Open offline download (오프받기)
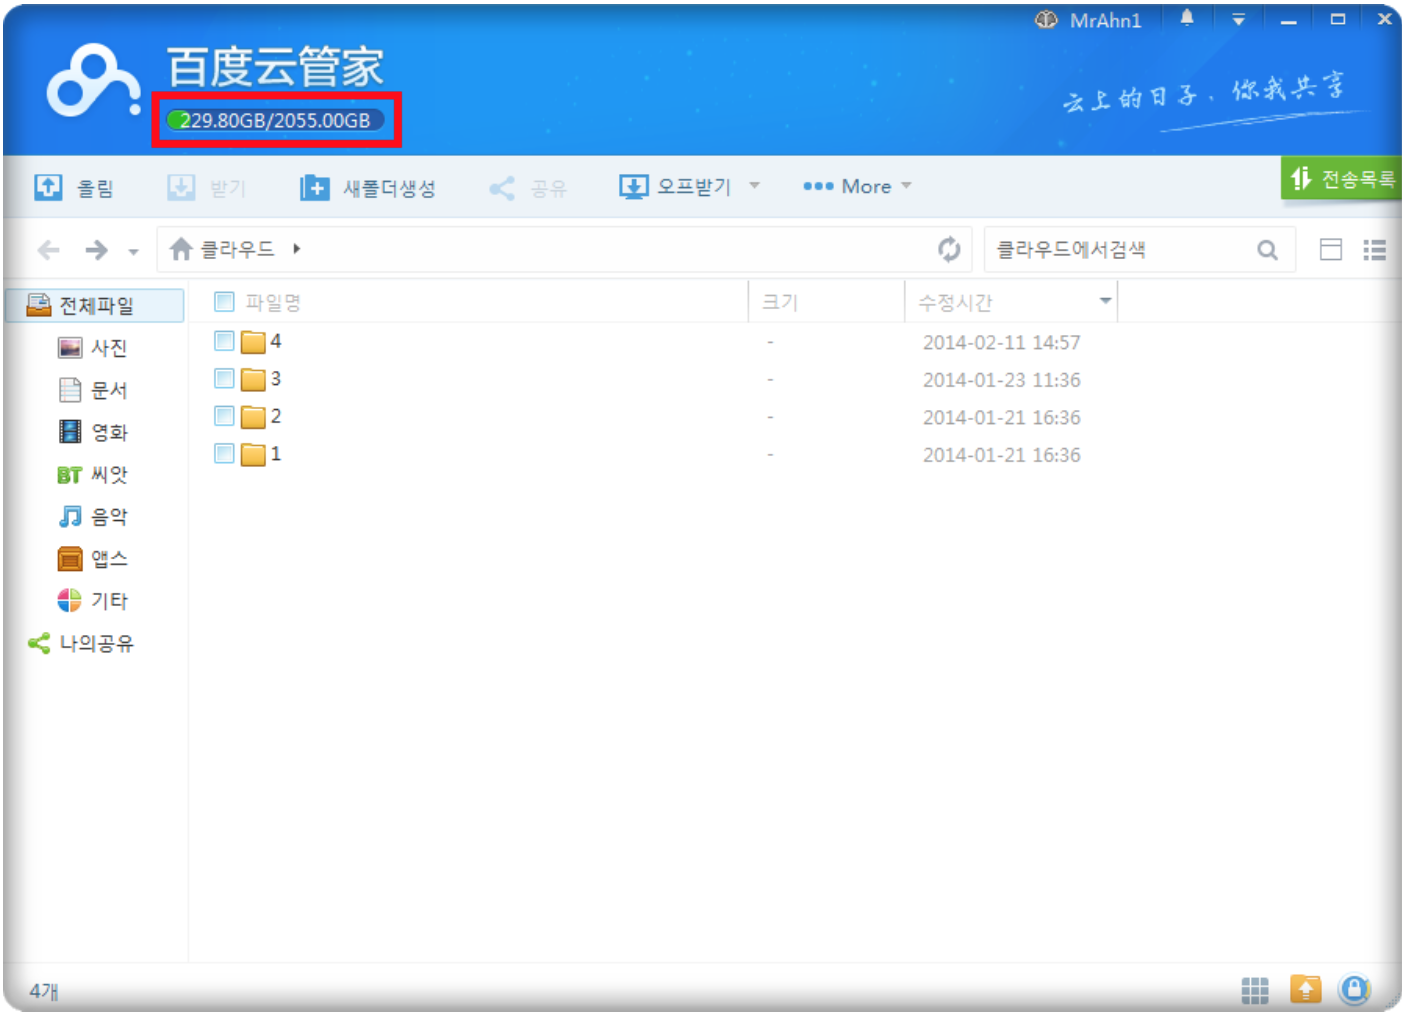 (676, 187)
